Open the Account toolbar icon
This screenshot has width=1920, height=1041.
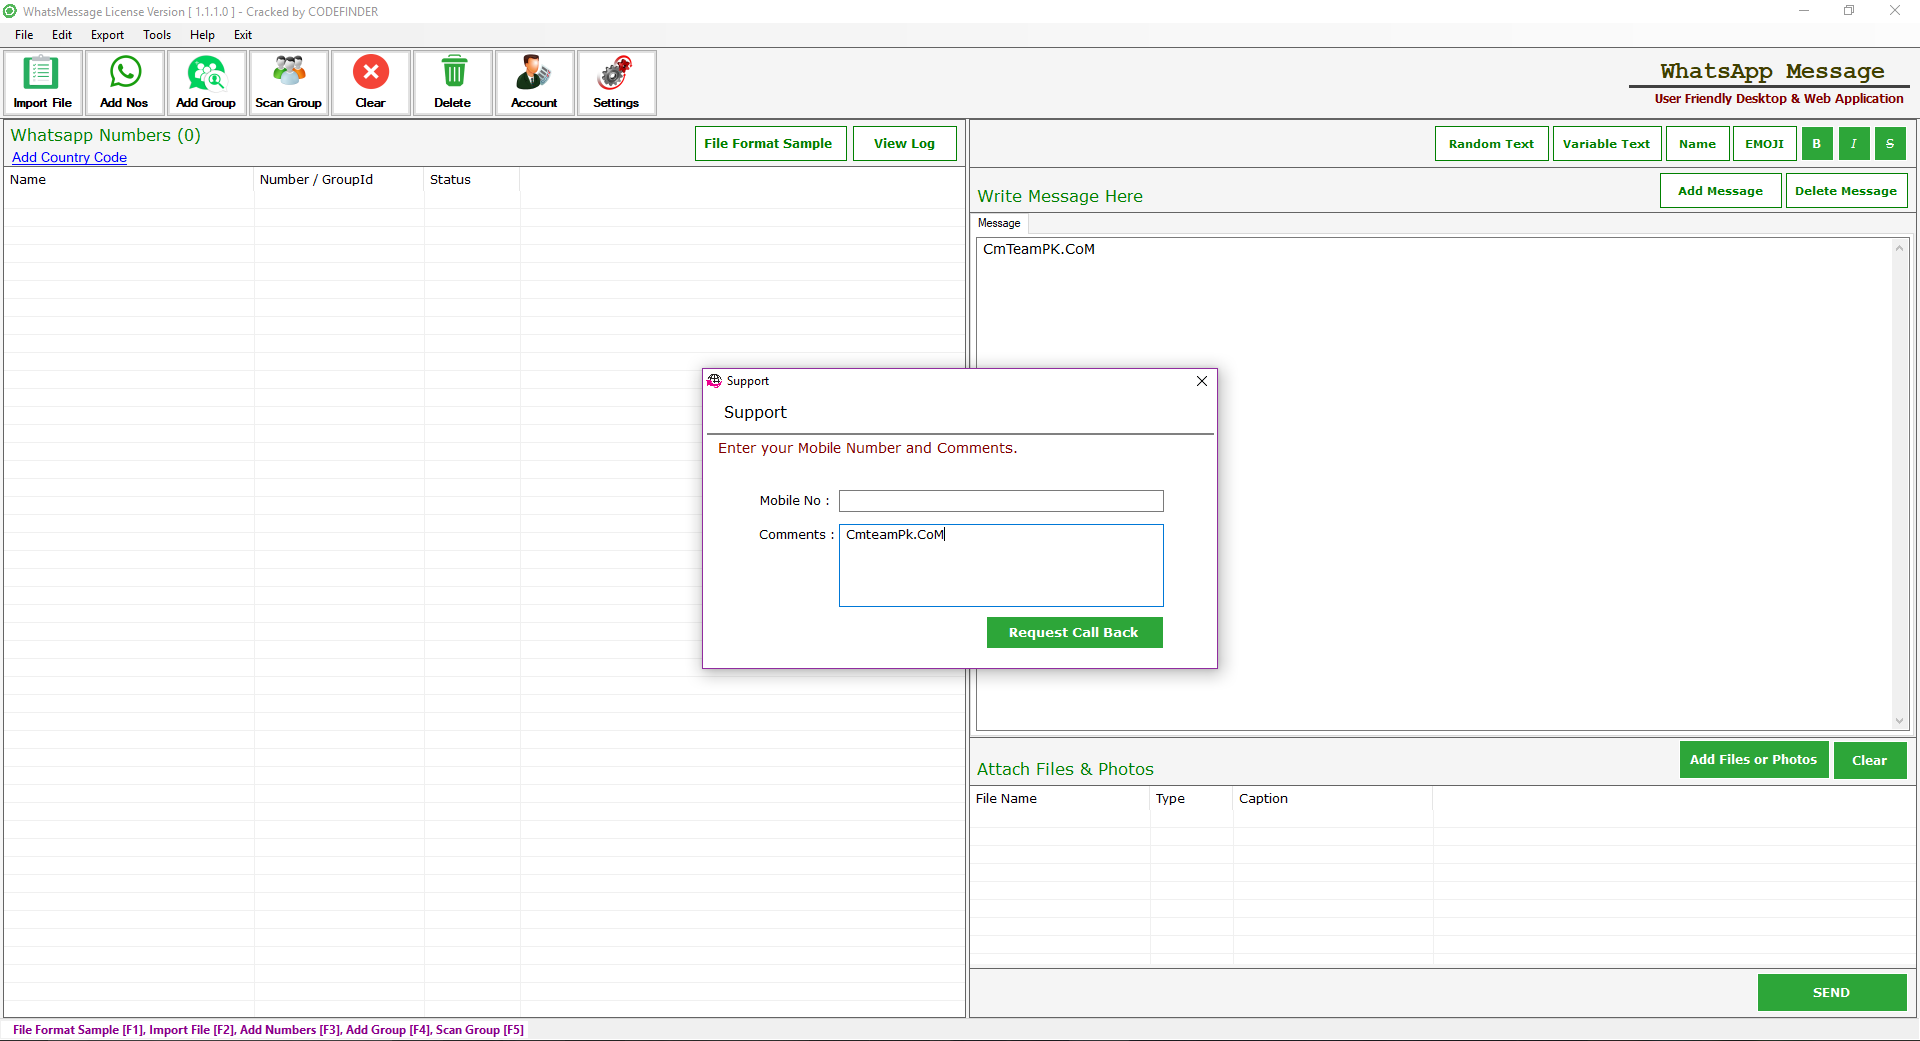(x=534, y=83)
